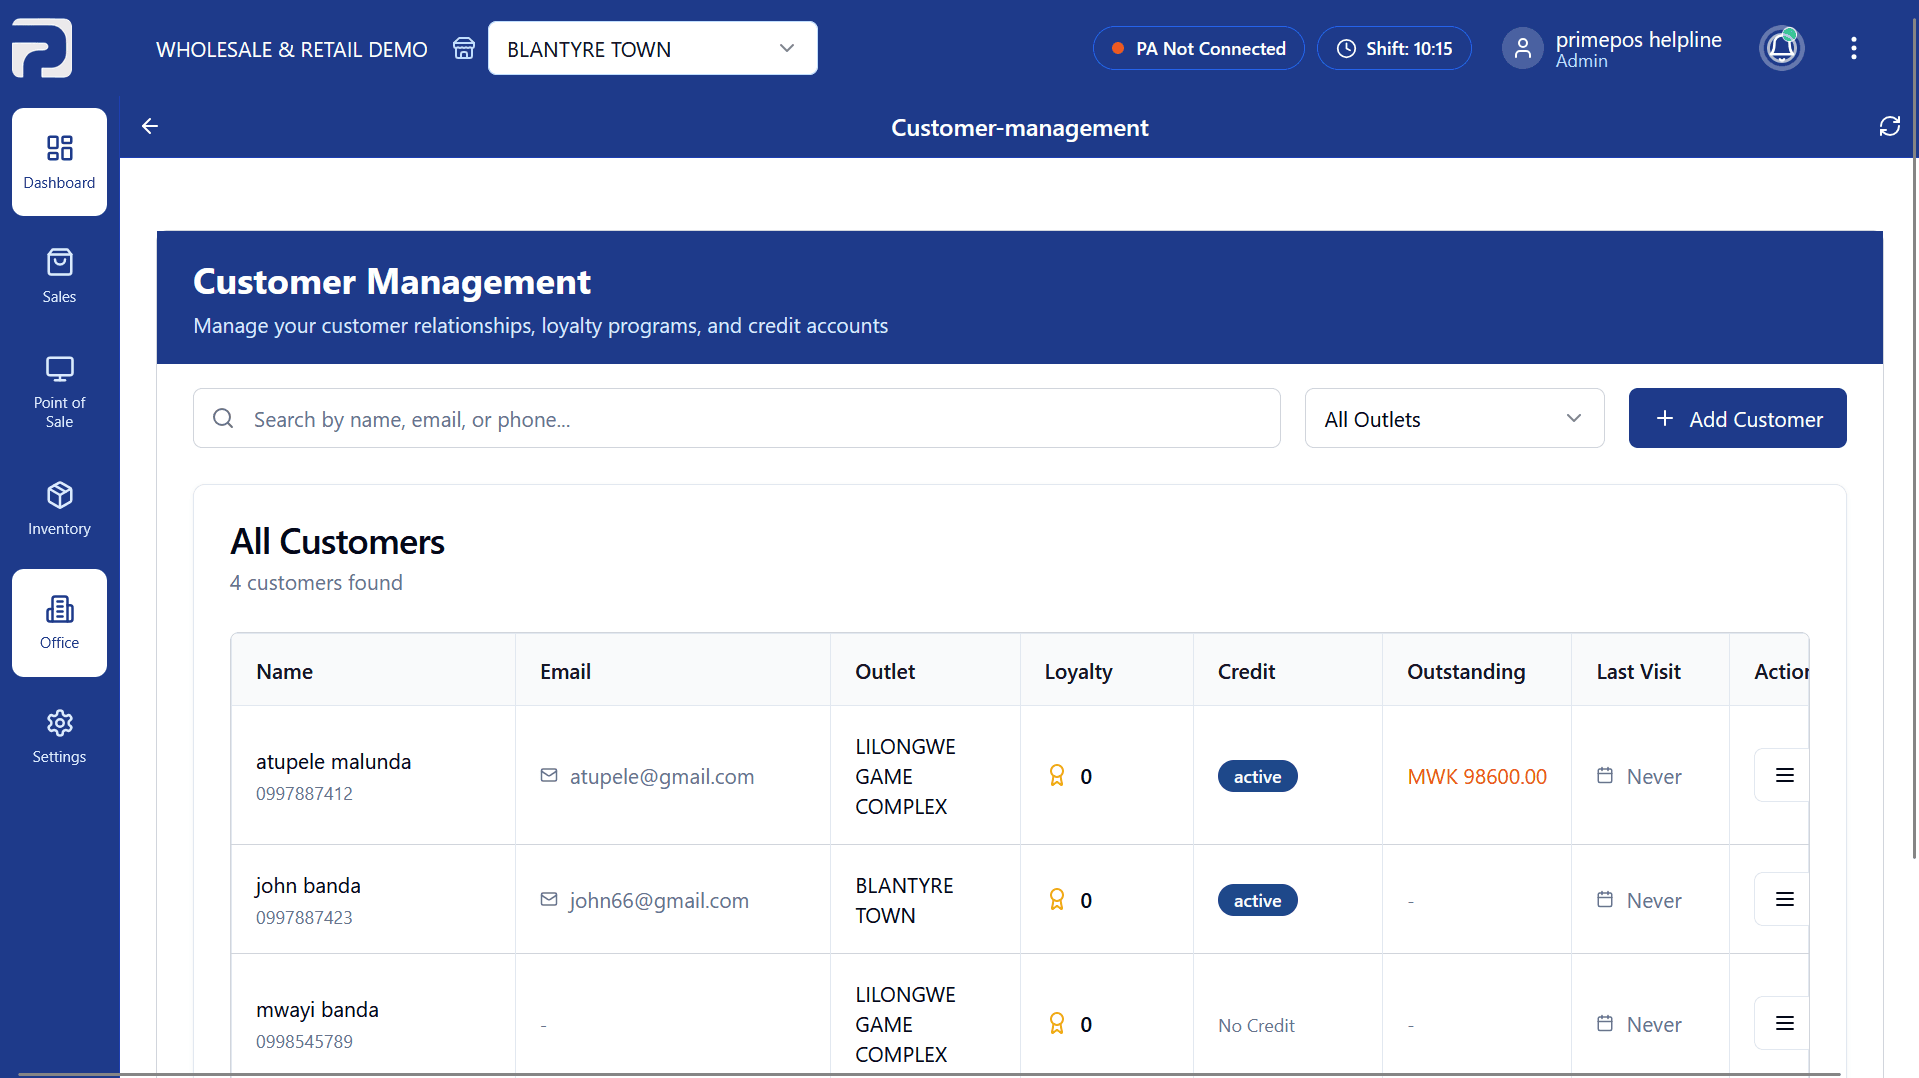This screenshot has height=1078, width=1919.
Task: Open actions menu for atupele malunda
Action: tap(1783, 775)
